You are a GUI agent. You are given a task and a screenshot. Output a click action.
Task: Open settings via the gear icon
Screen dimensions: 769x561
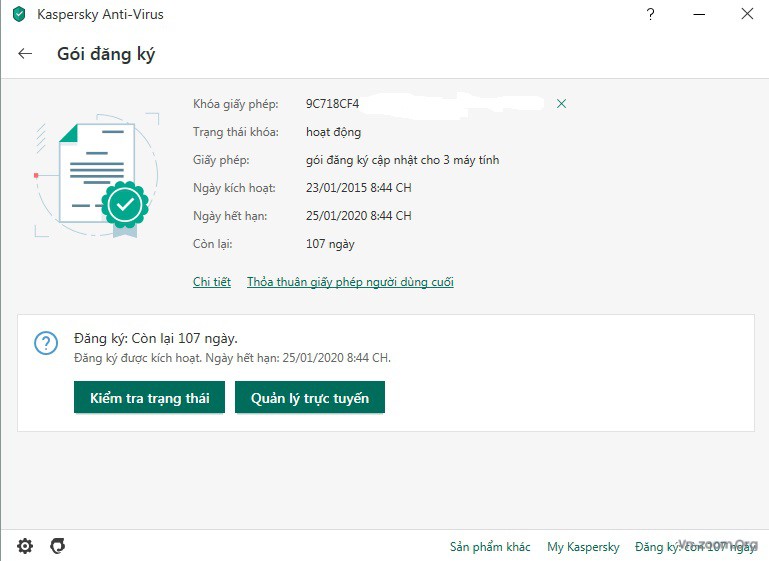coord(25,546)
